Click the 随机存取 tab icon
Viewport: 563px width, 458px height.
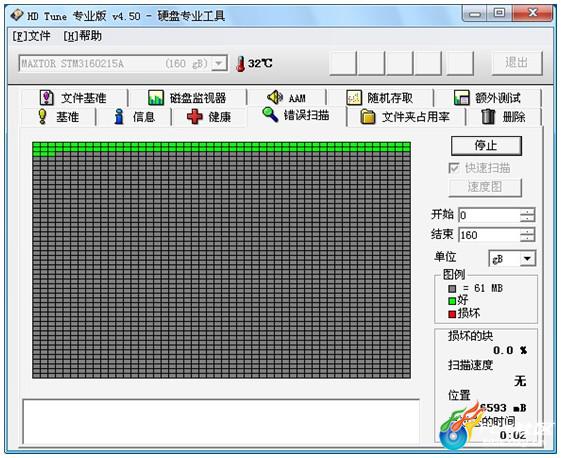(x=354, y=98)
